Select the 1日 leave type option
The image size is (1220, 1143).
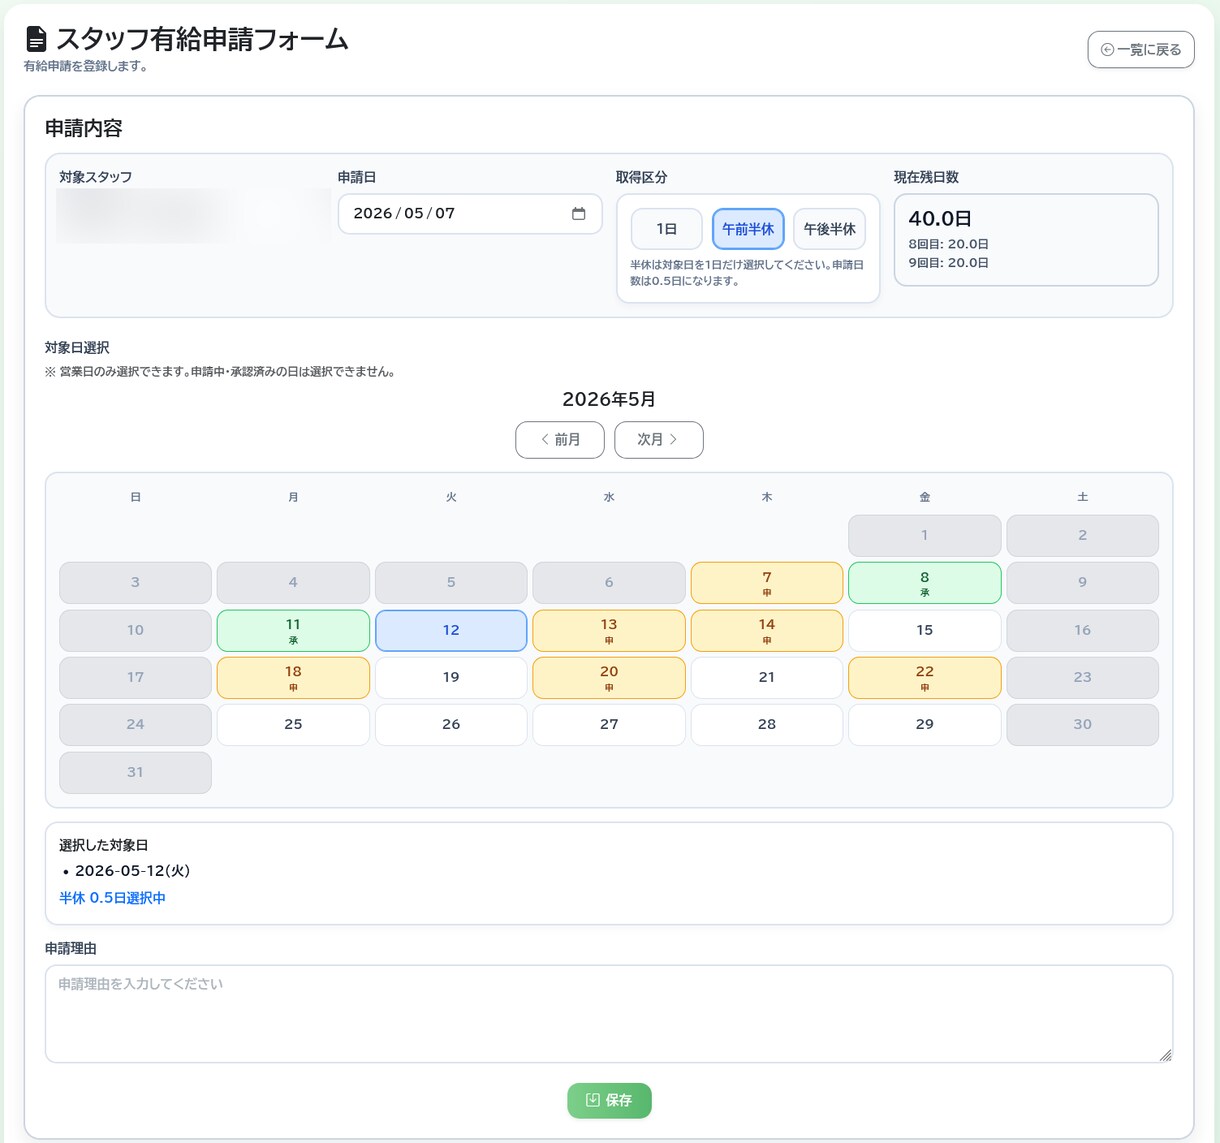[667, 229]
